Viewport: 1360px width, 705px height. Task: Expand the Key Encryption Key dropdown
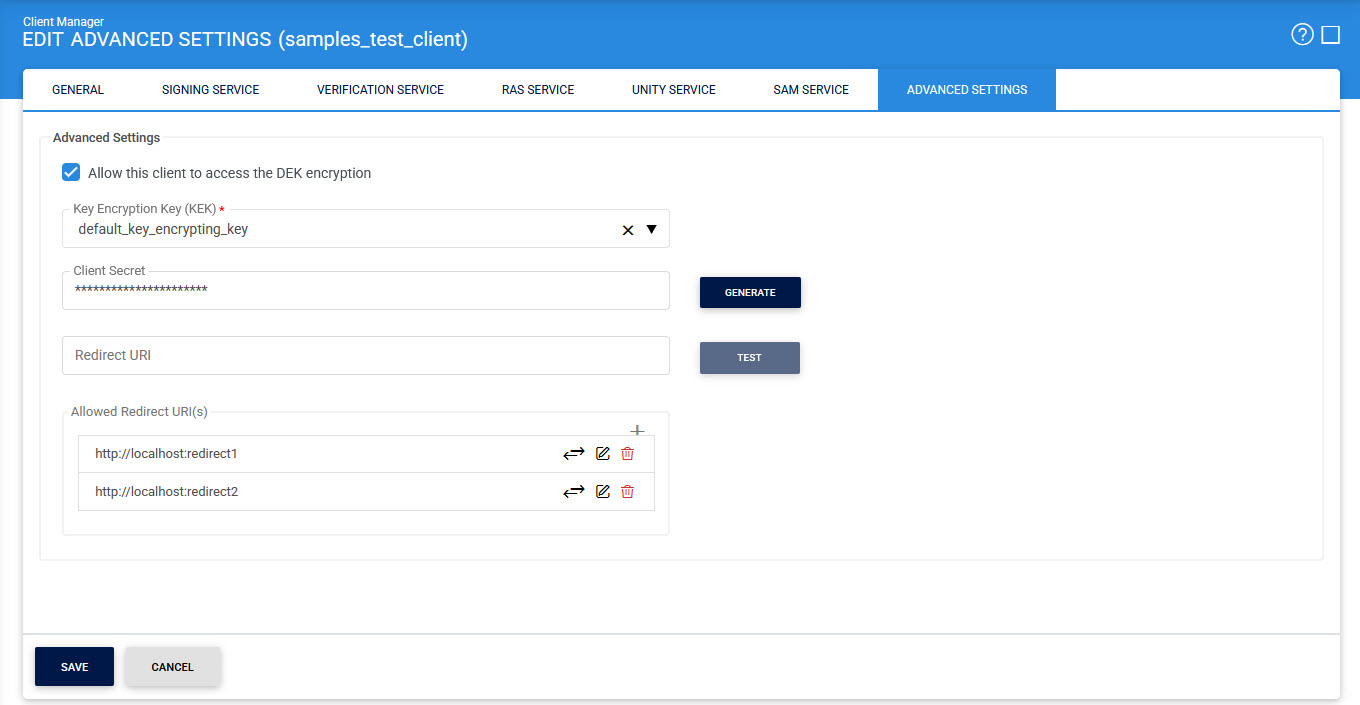[x=652, y=229]
